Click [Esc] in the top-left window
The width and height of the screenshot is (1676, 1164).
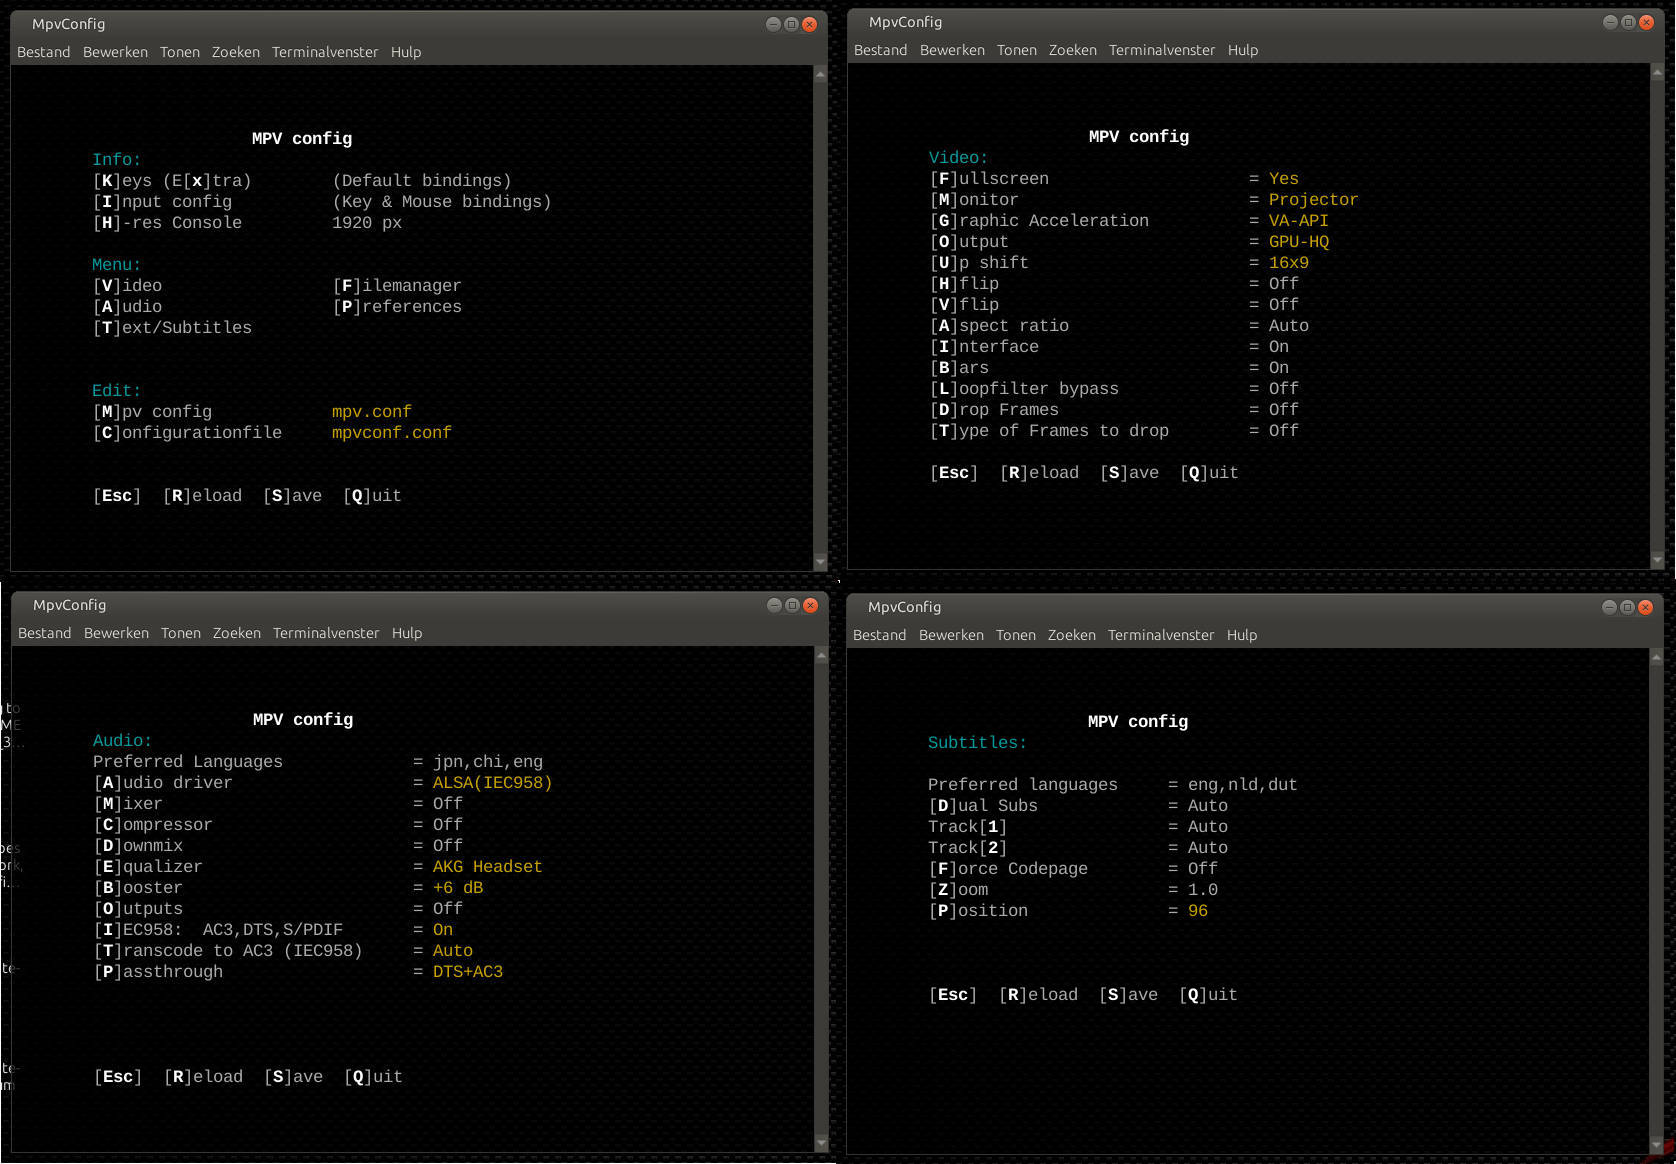pos(117,496)
